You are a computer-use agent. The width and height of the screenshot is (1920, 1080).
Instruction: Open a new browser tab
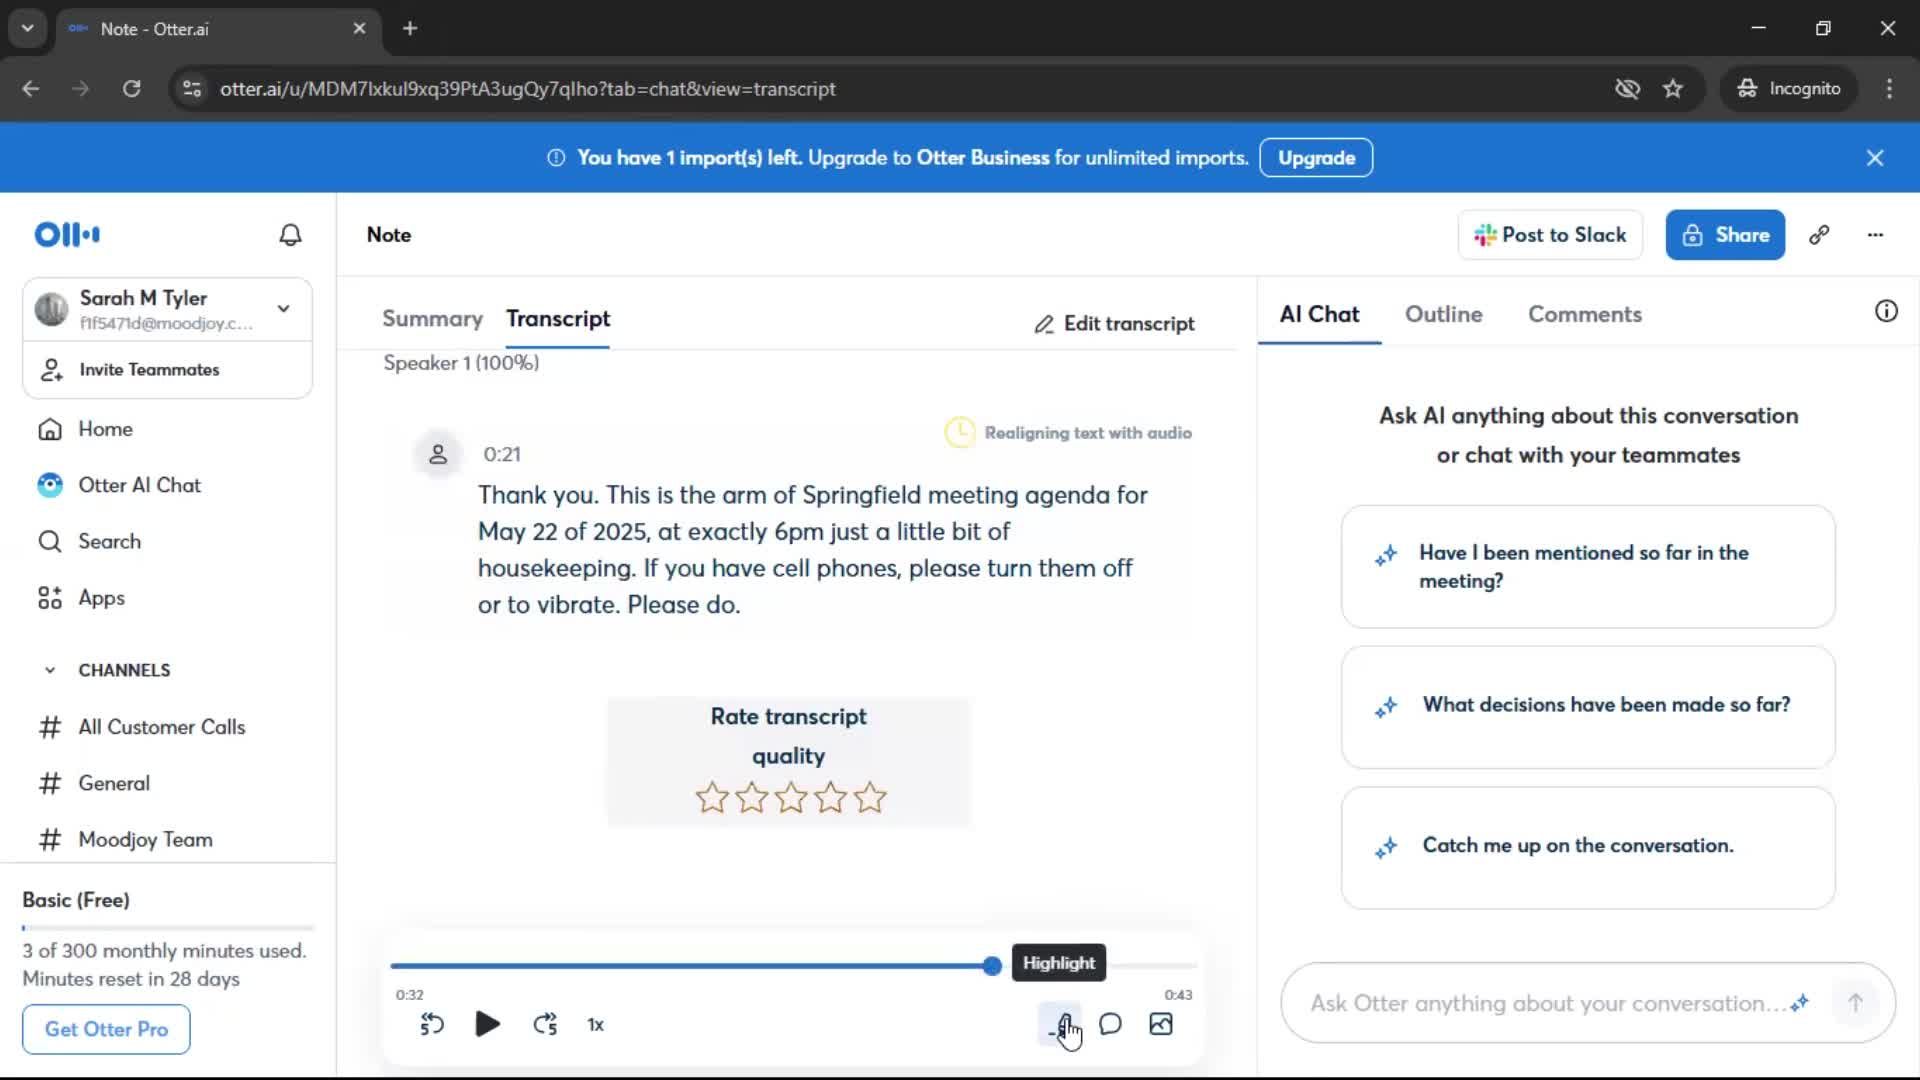[410, 28]
